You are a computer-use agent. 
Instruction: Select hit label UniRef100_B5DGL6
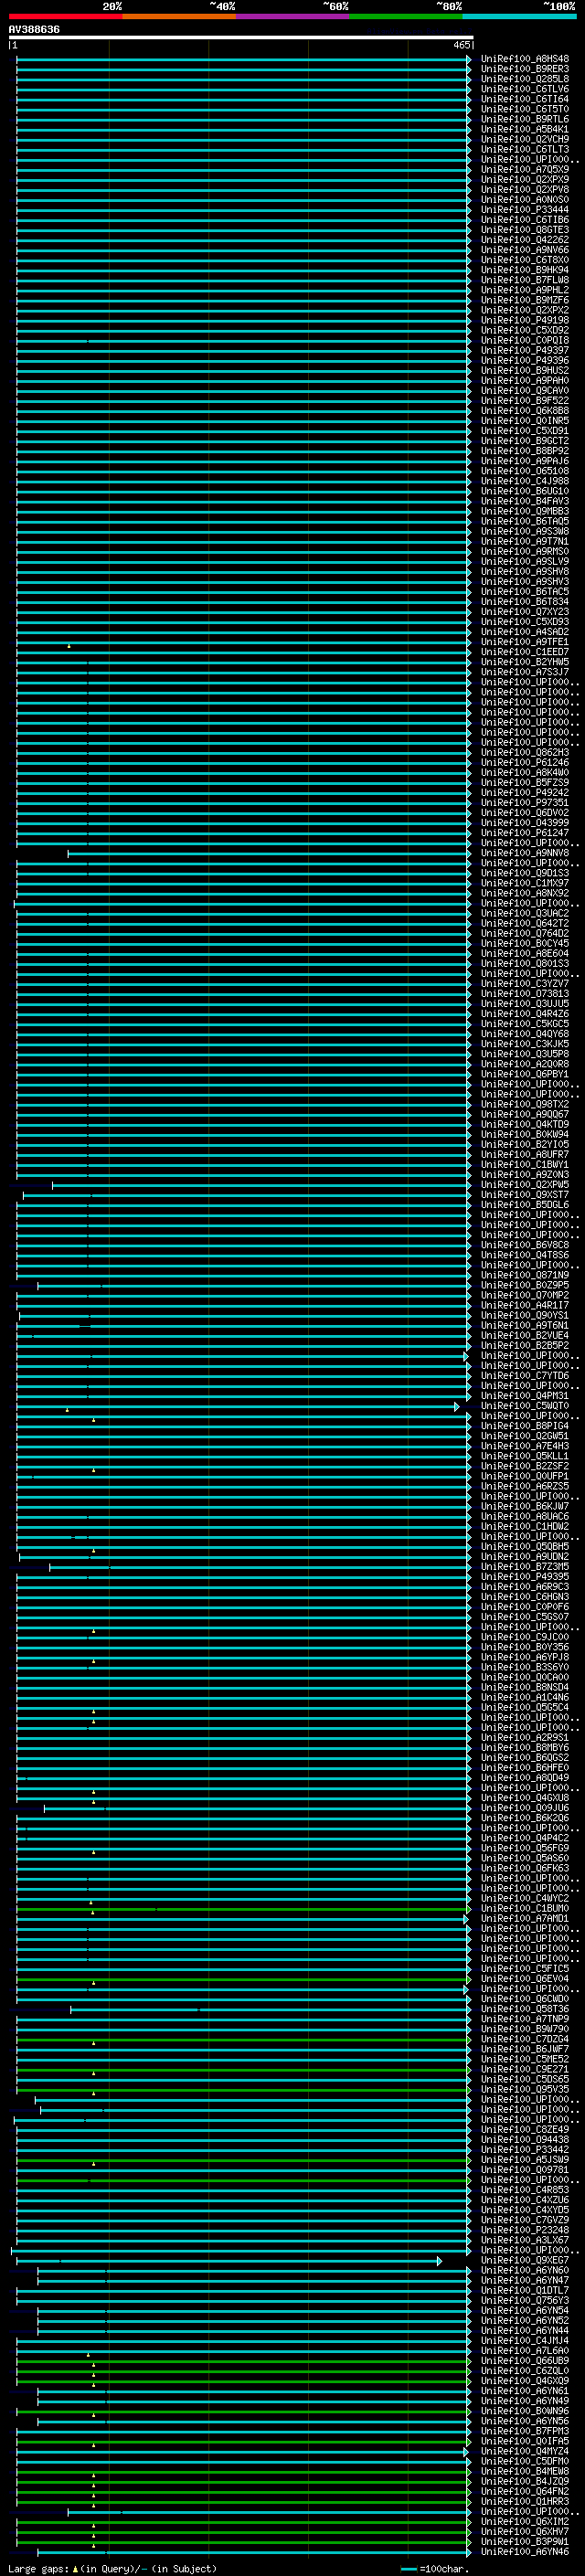click(525, 1205)
